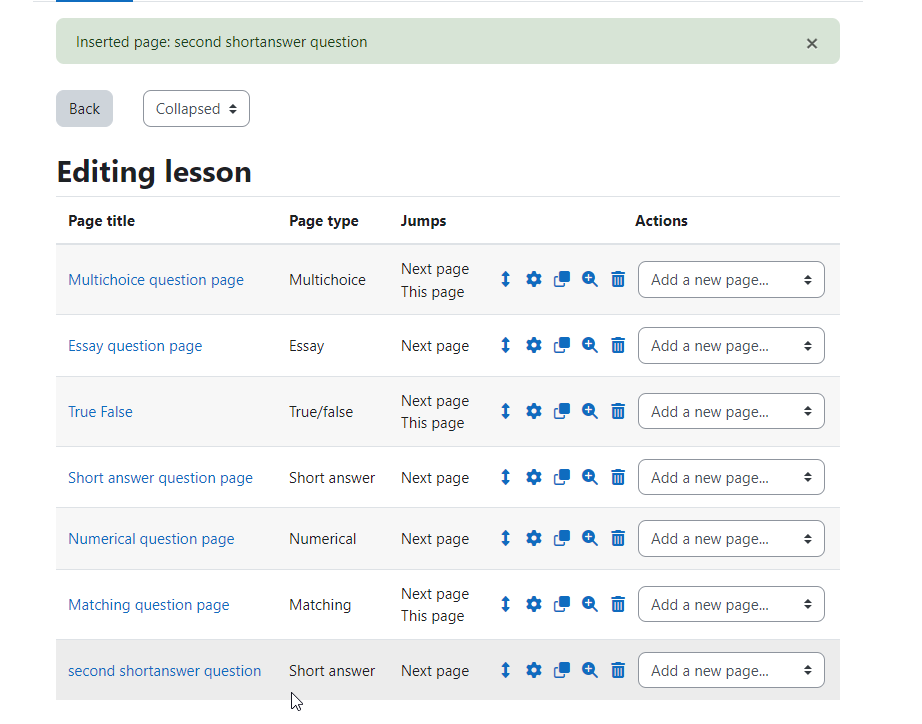Click move icon for Matching question page
The width and height of the screenshot is (922, 724).
(506, 604)
